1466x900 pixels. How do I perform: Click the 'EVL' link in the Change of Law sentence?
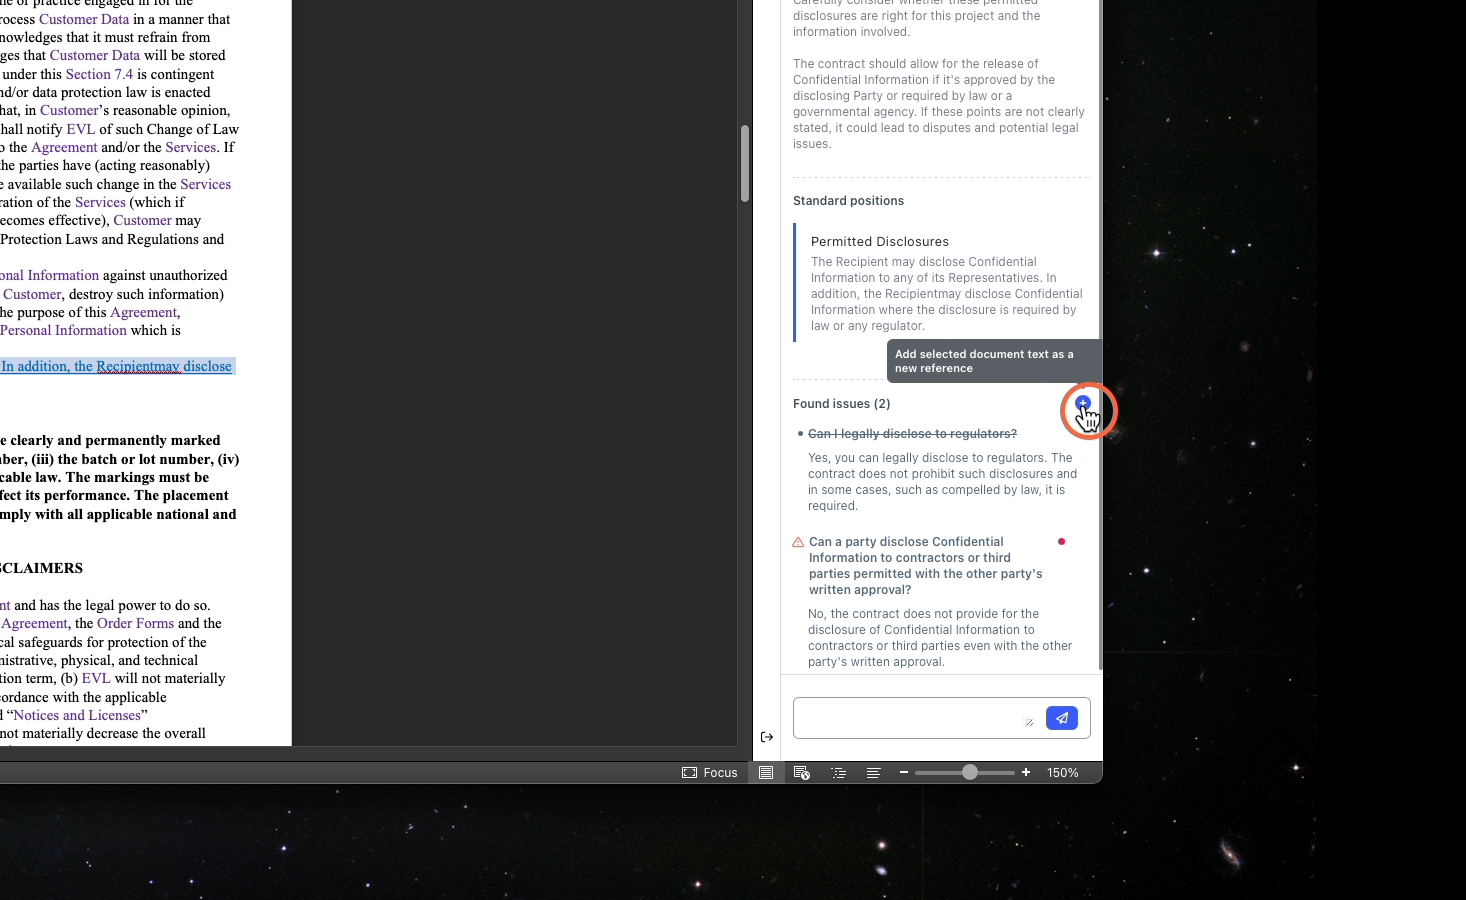[81, 129]
